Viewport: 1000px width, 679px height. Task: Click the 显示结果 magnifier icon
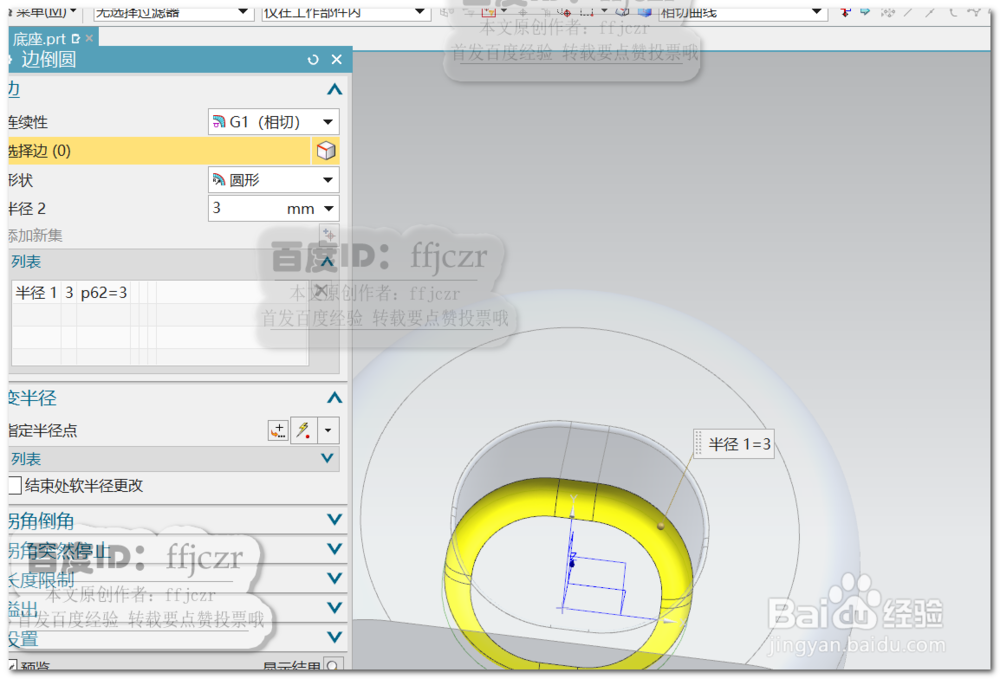(x=333, y=666)
